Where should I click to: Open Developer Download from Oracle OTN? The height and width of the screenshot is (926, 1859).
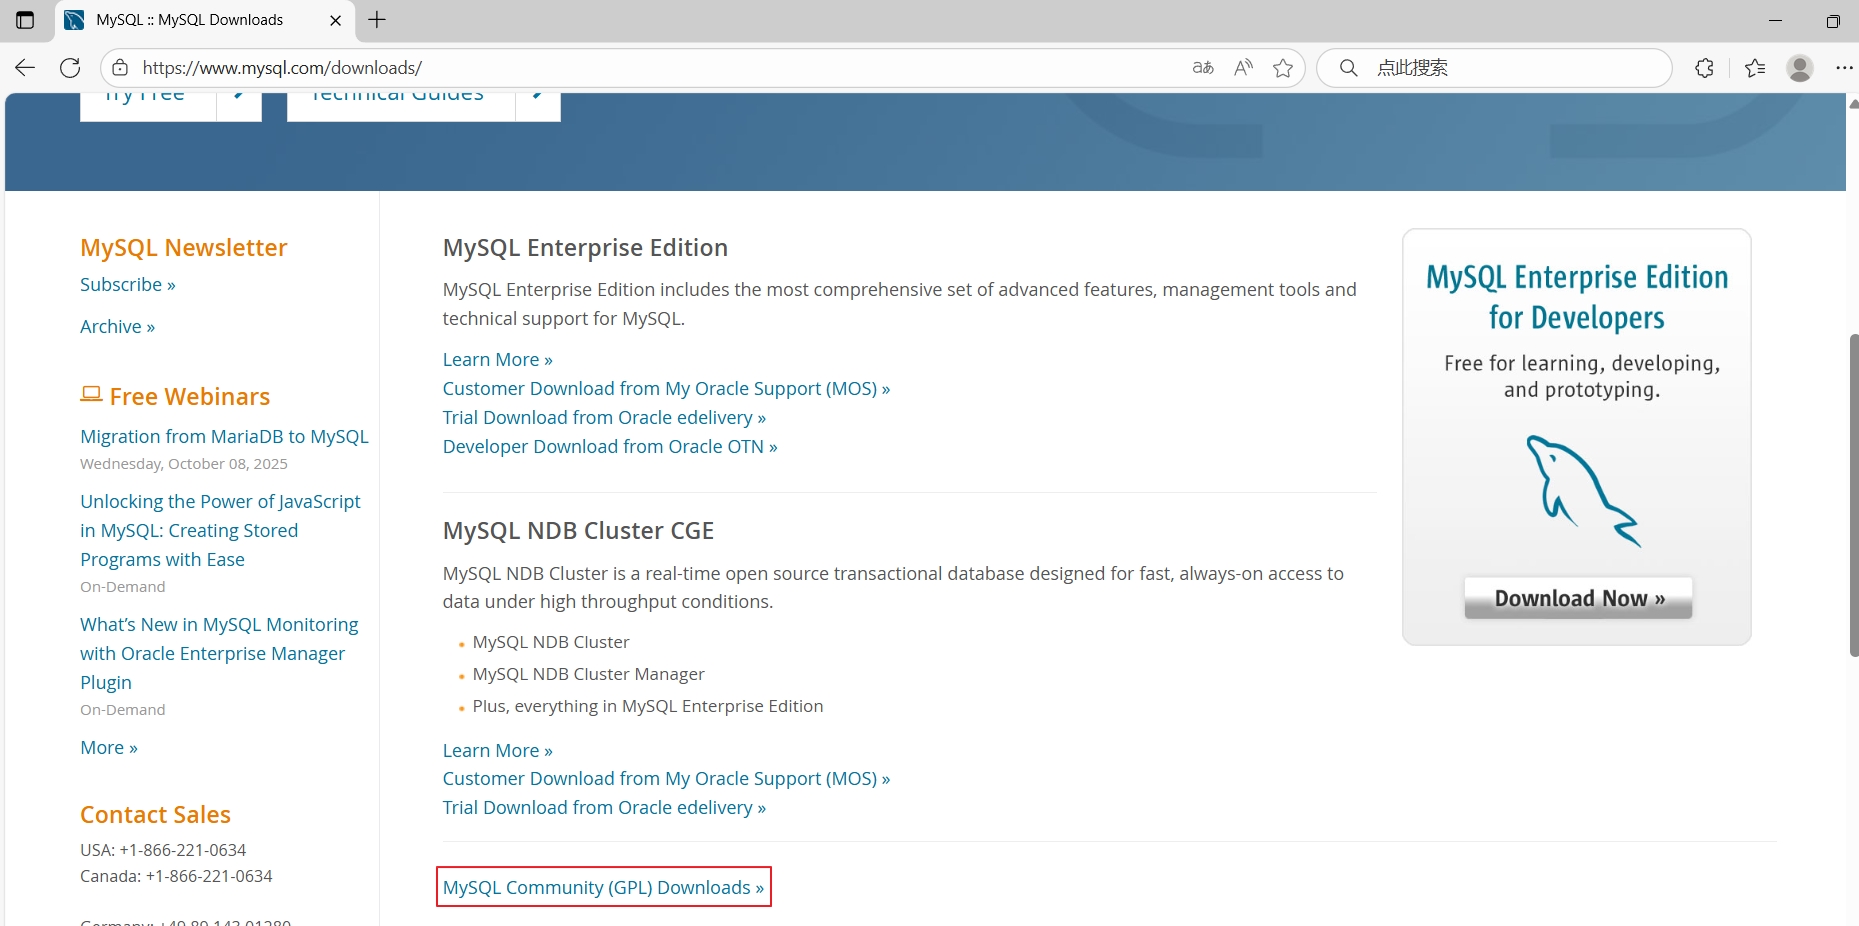[610, 447]
